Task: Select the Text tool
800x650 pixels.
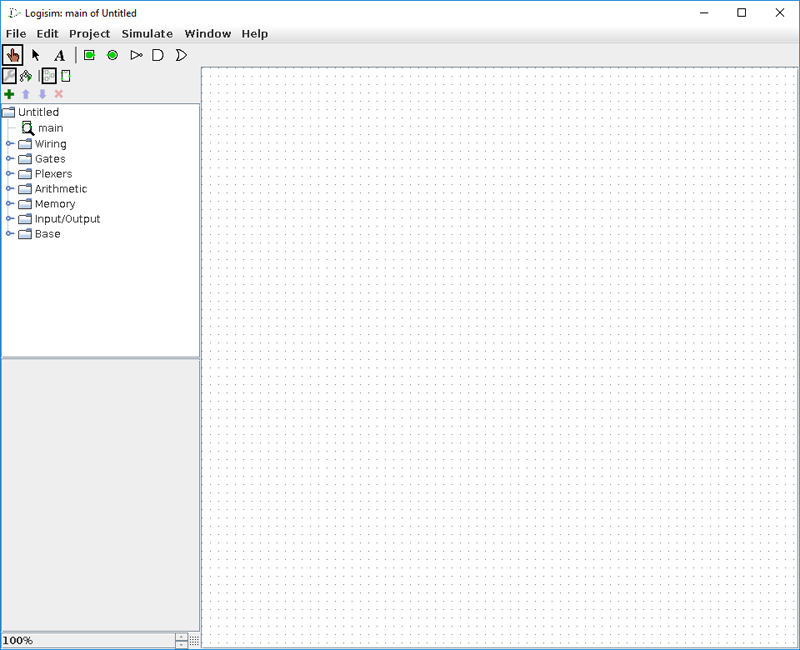Action: pos(59,55)
